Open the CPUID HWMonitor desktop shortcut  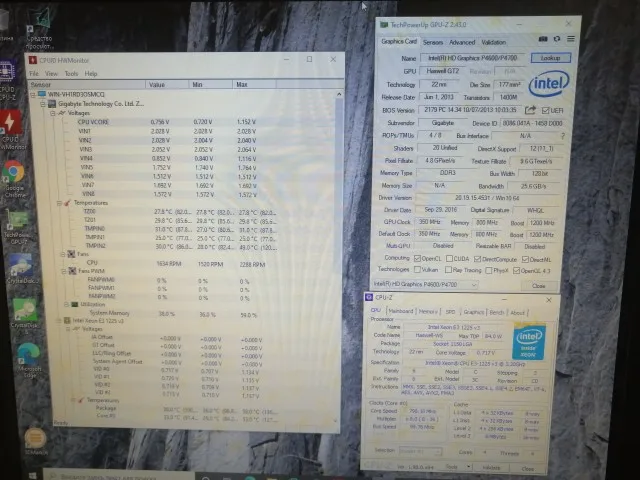(11, 129)
